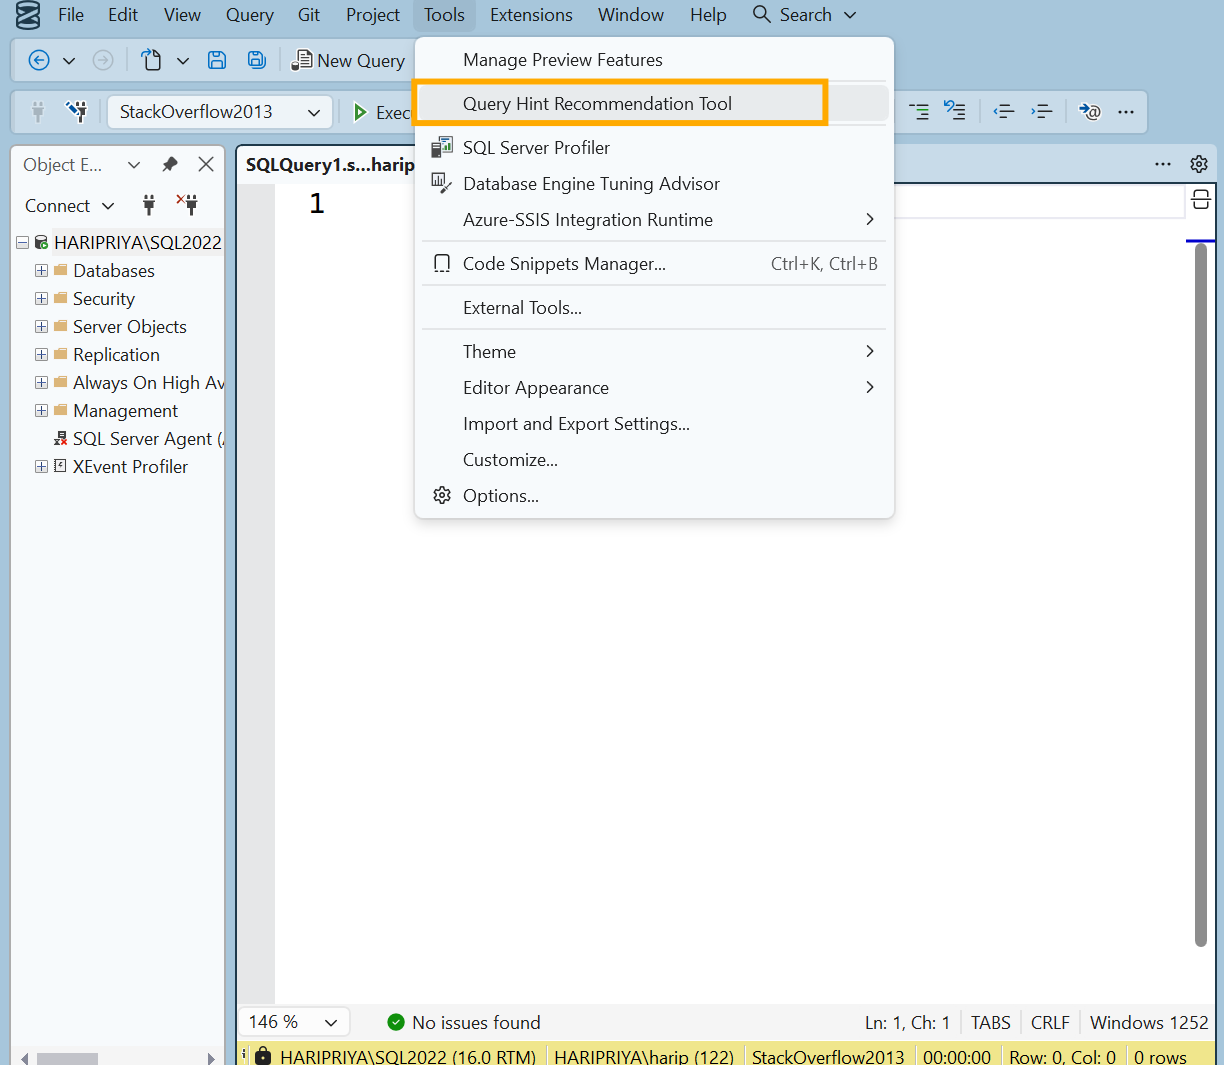Viewport: 1224px width, 1065px height.
Task: Expand the Editor Appearance submenu
Action: [654, 388]
